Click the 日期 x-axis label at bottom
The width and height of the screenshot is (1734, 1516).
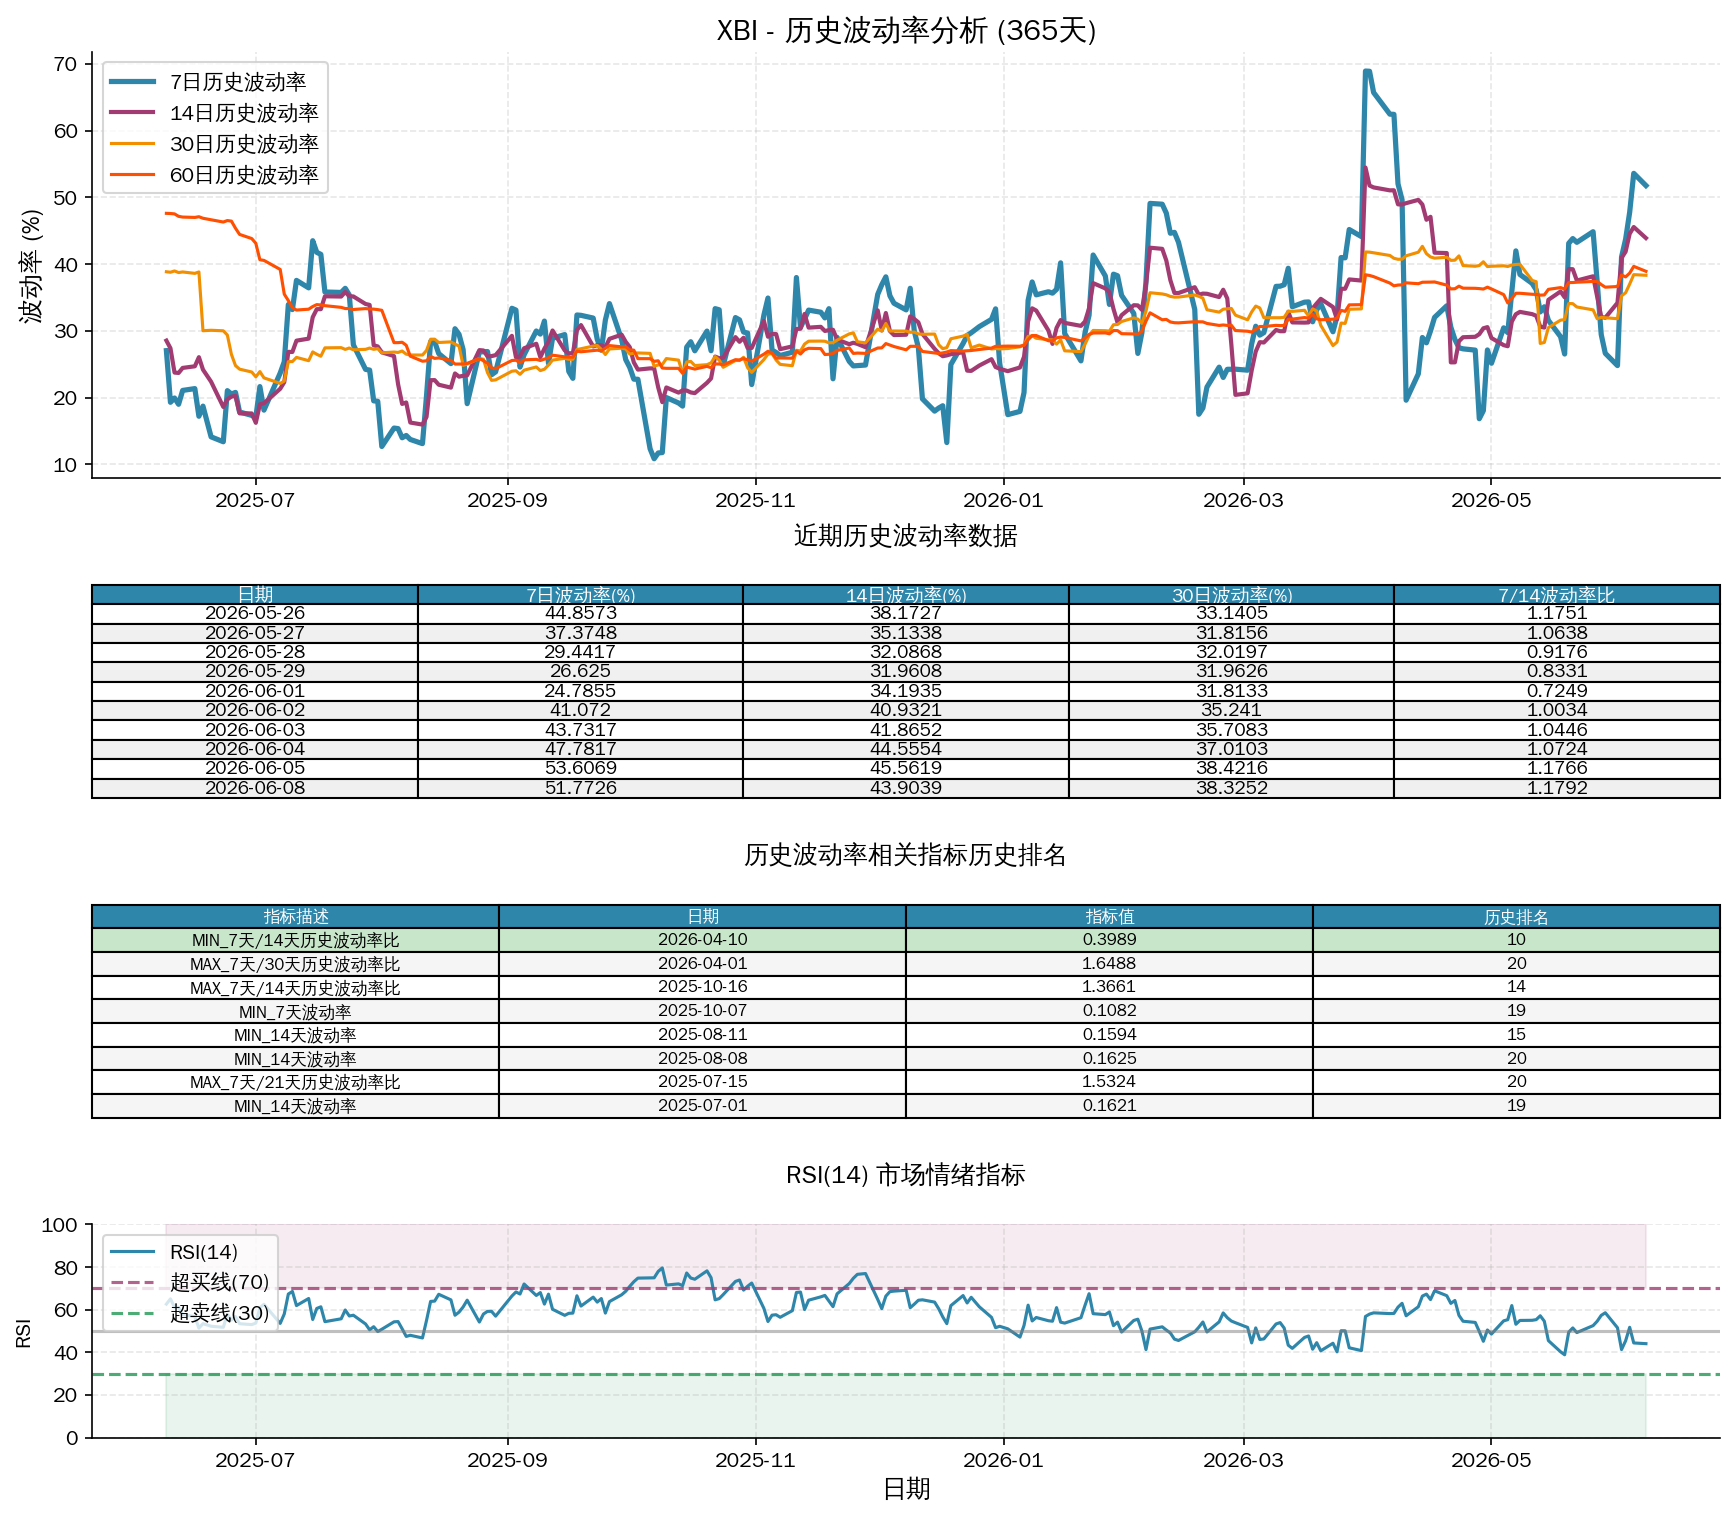[x=906, y=1489]
